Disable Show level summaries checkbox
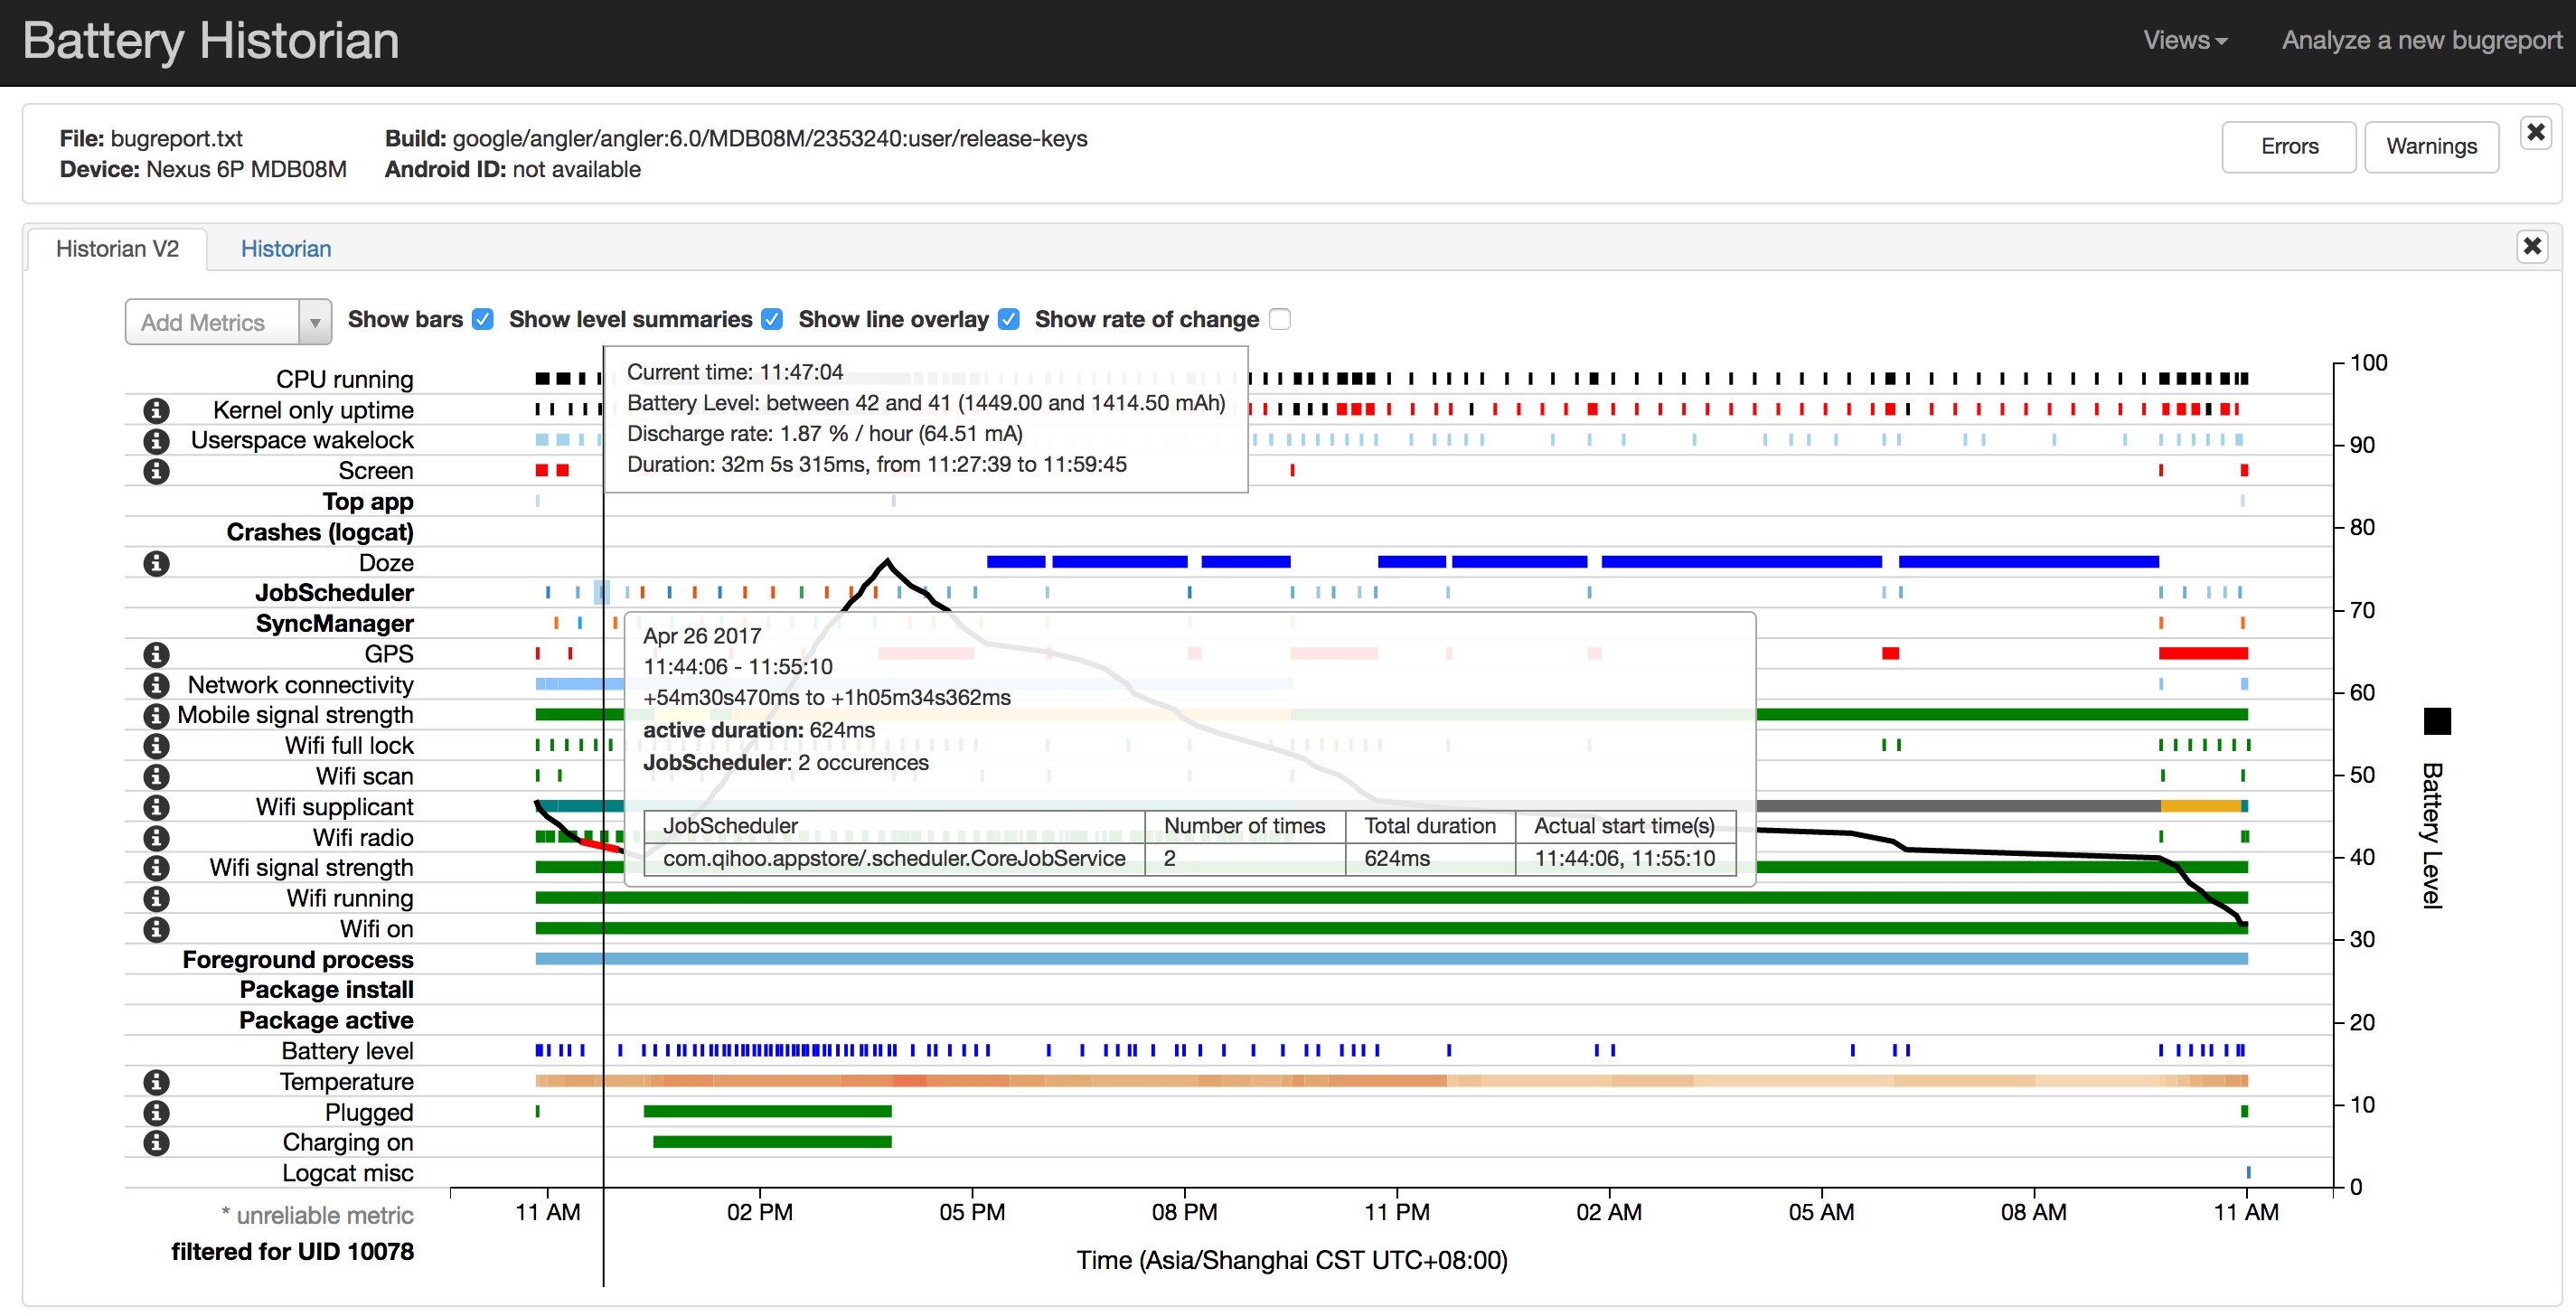 click(772, 320)
